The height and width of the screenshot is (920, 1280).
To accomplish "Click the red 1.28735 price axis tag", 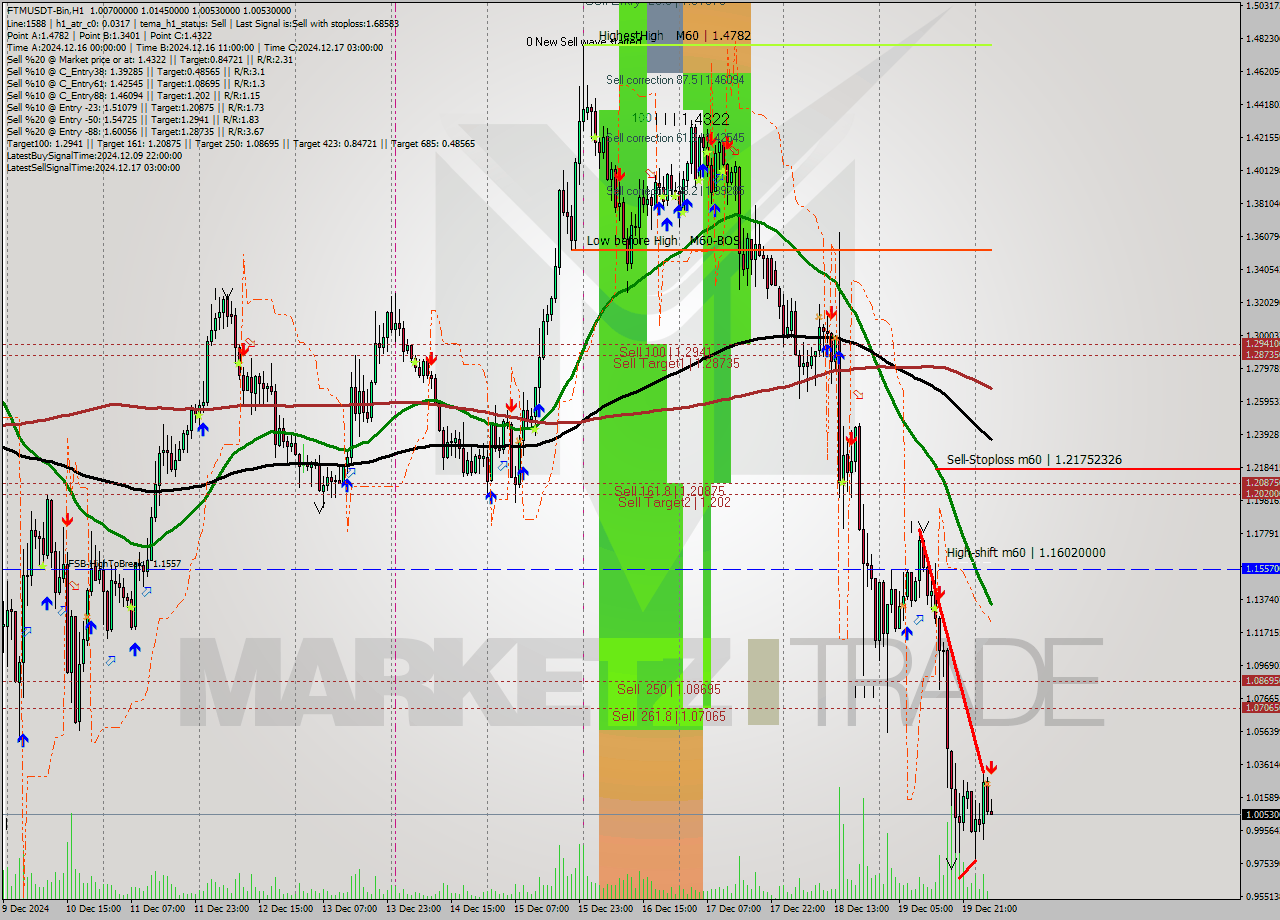I will [x=1260, y=355].
